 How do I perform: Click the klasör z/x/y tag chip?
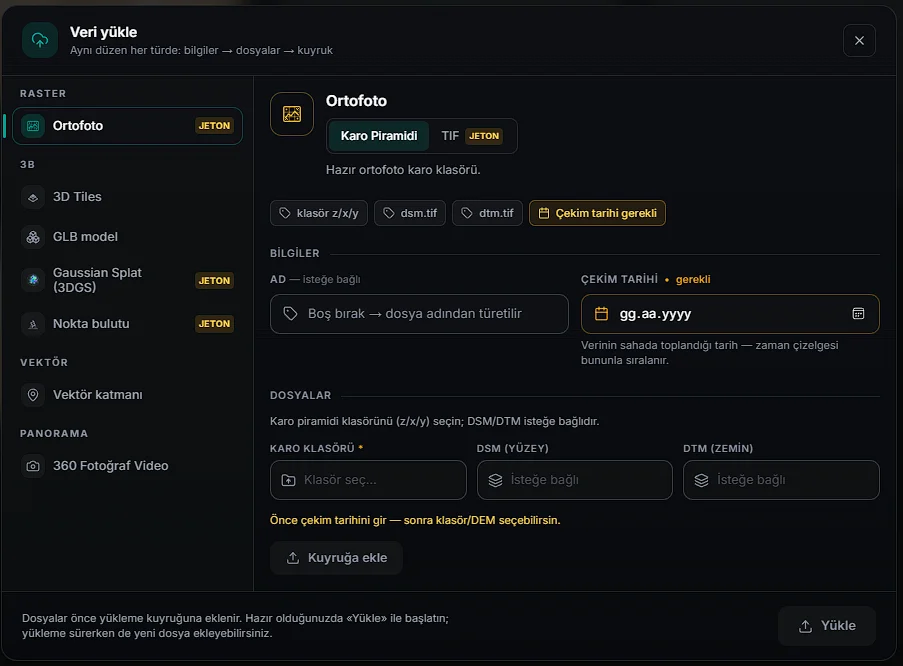[x=318, y=213]
